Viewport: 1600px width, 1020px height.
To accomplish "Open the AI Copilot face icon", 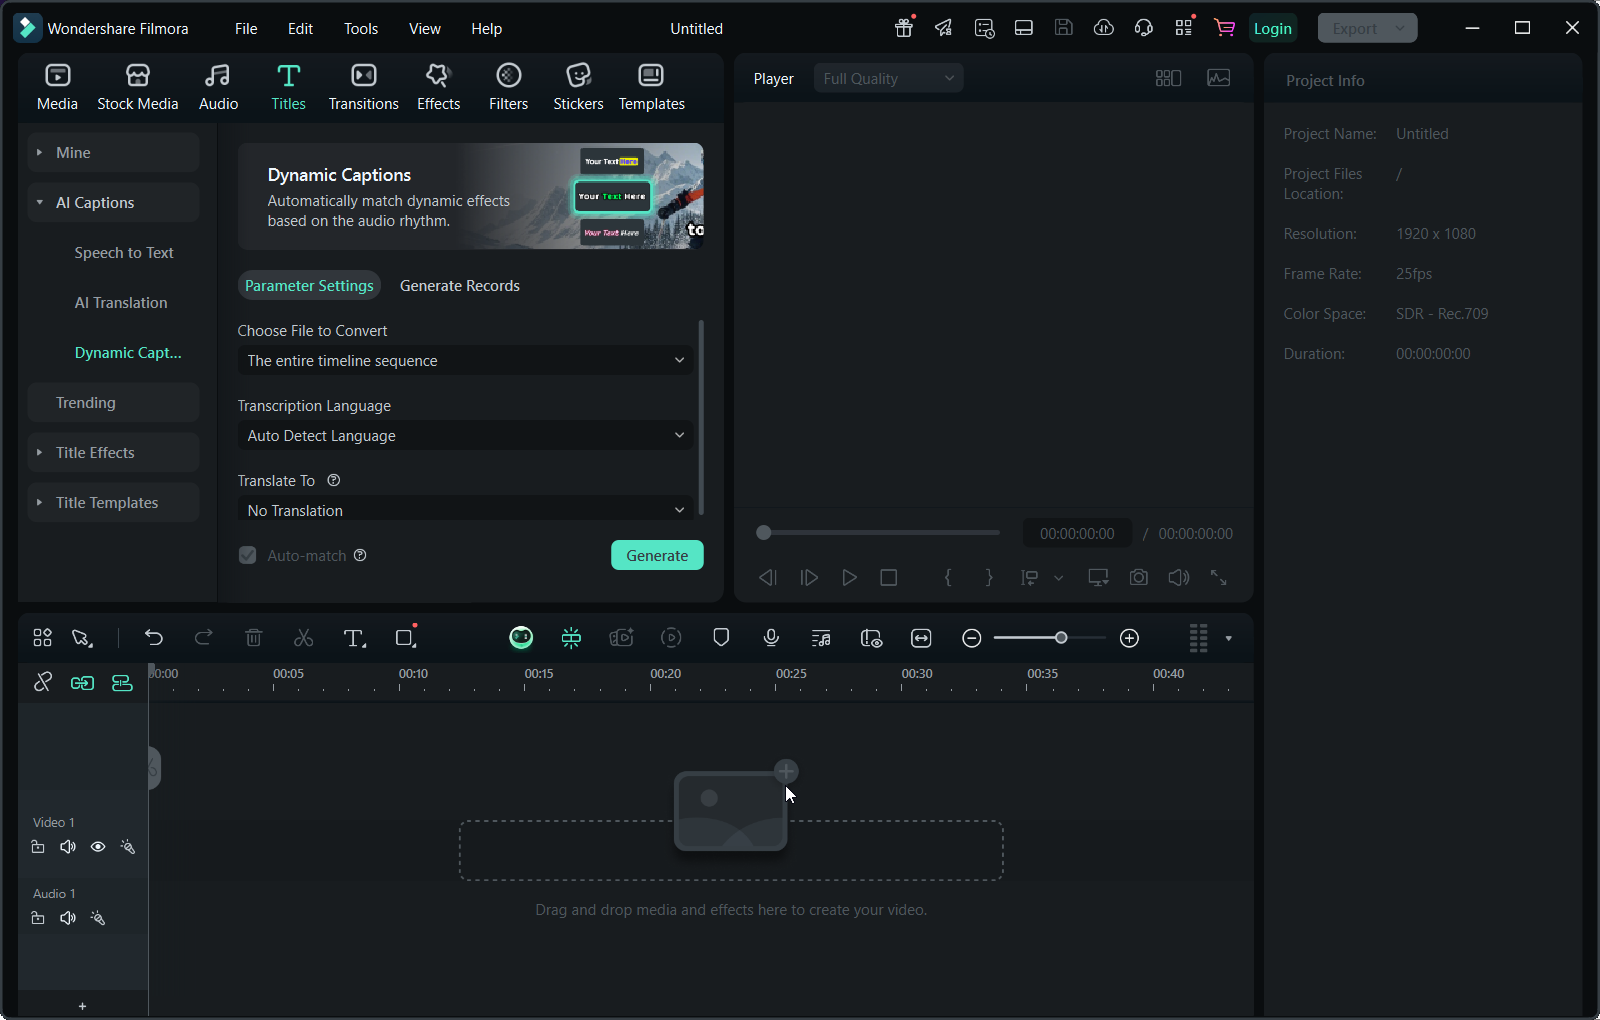I will [x=521, y=638].
